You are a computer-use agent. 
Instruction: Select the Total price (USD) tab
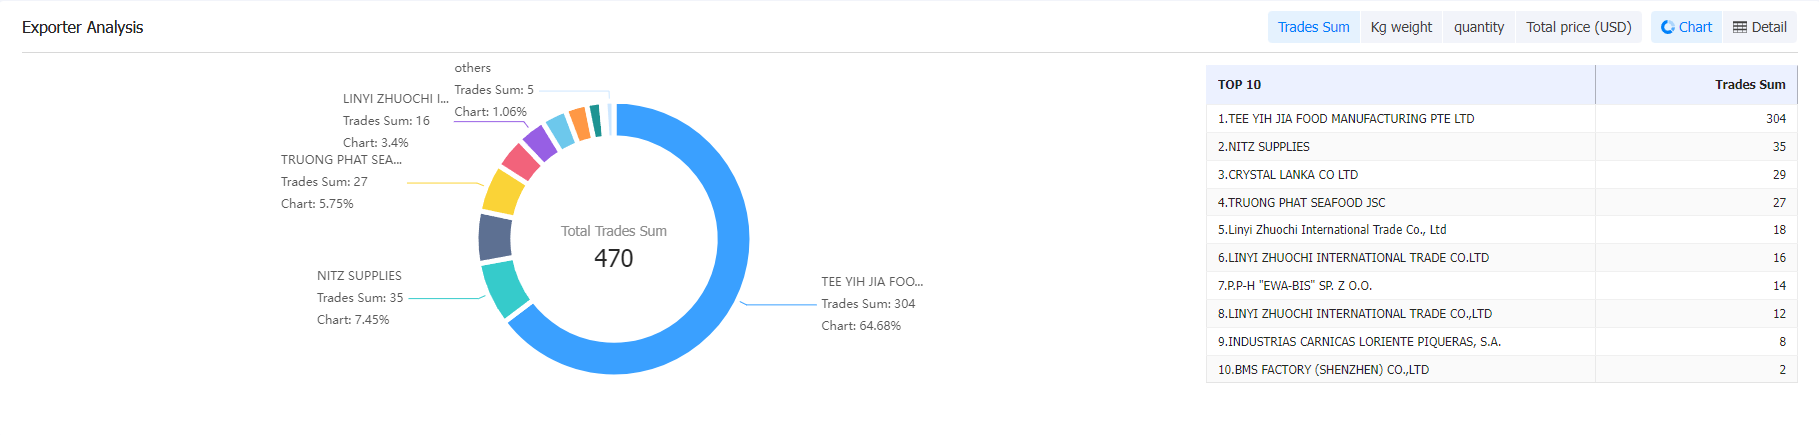tap(1578, 27)
